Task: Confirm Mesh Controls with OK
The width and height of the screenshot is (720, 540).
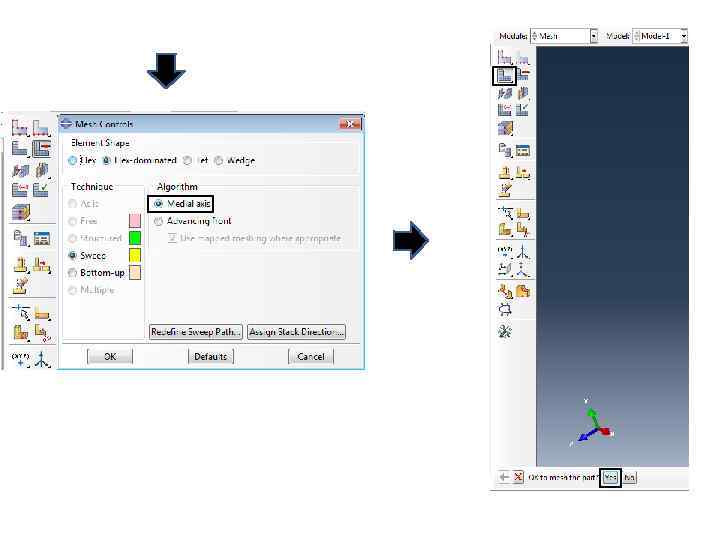Action: pyautogui.click(x=110, y=356)
